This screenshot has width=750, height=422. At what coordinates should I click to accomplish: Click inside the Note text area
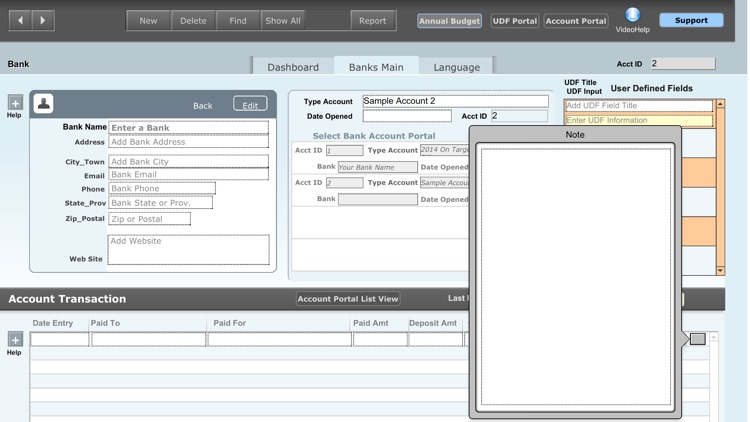[575, 277]
